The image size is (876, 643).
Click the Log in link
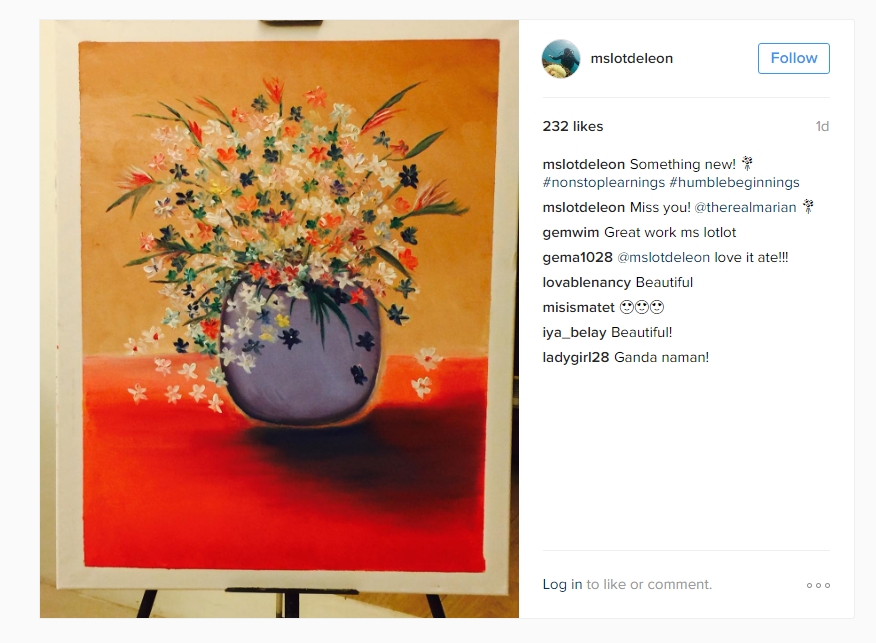click(562, 584)
